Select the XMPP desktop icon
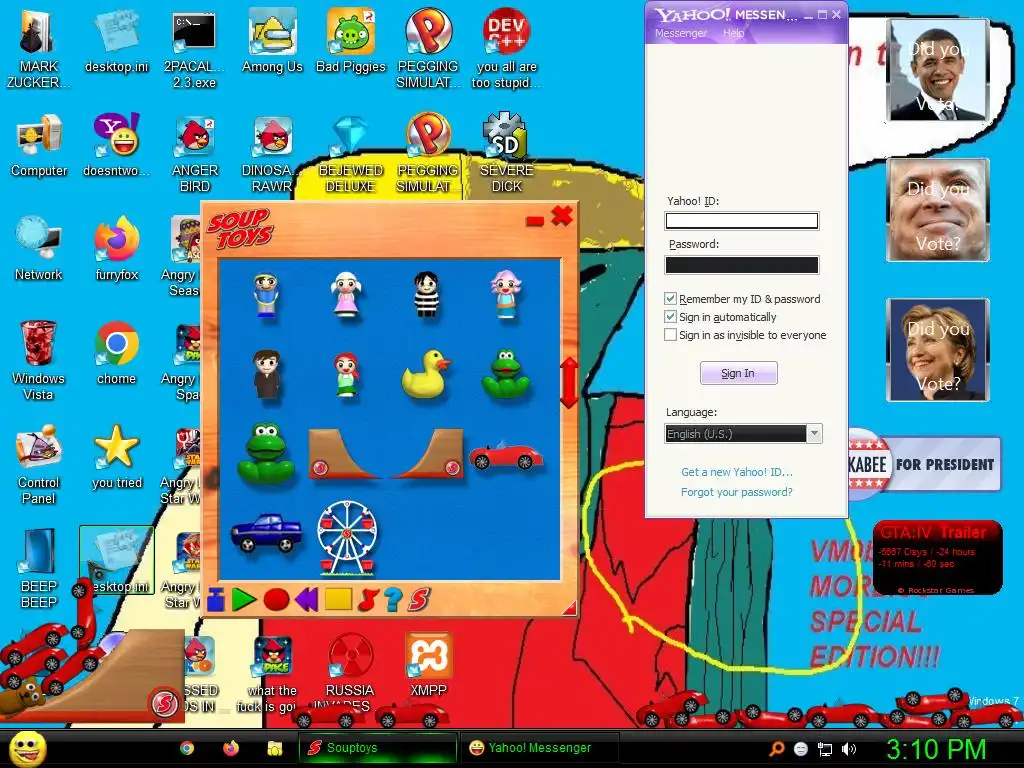 pos(428,665)
